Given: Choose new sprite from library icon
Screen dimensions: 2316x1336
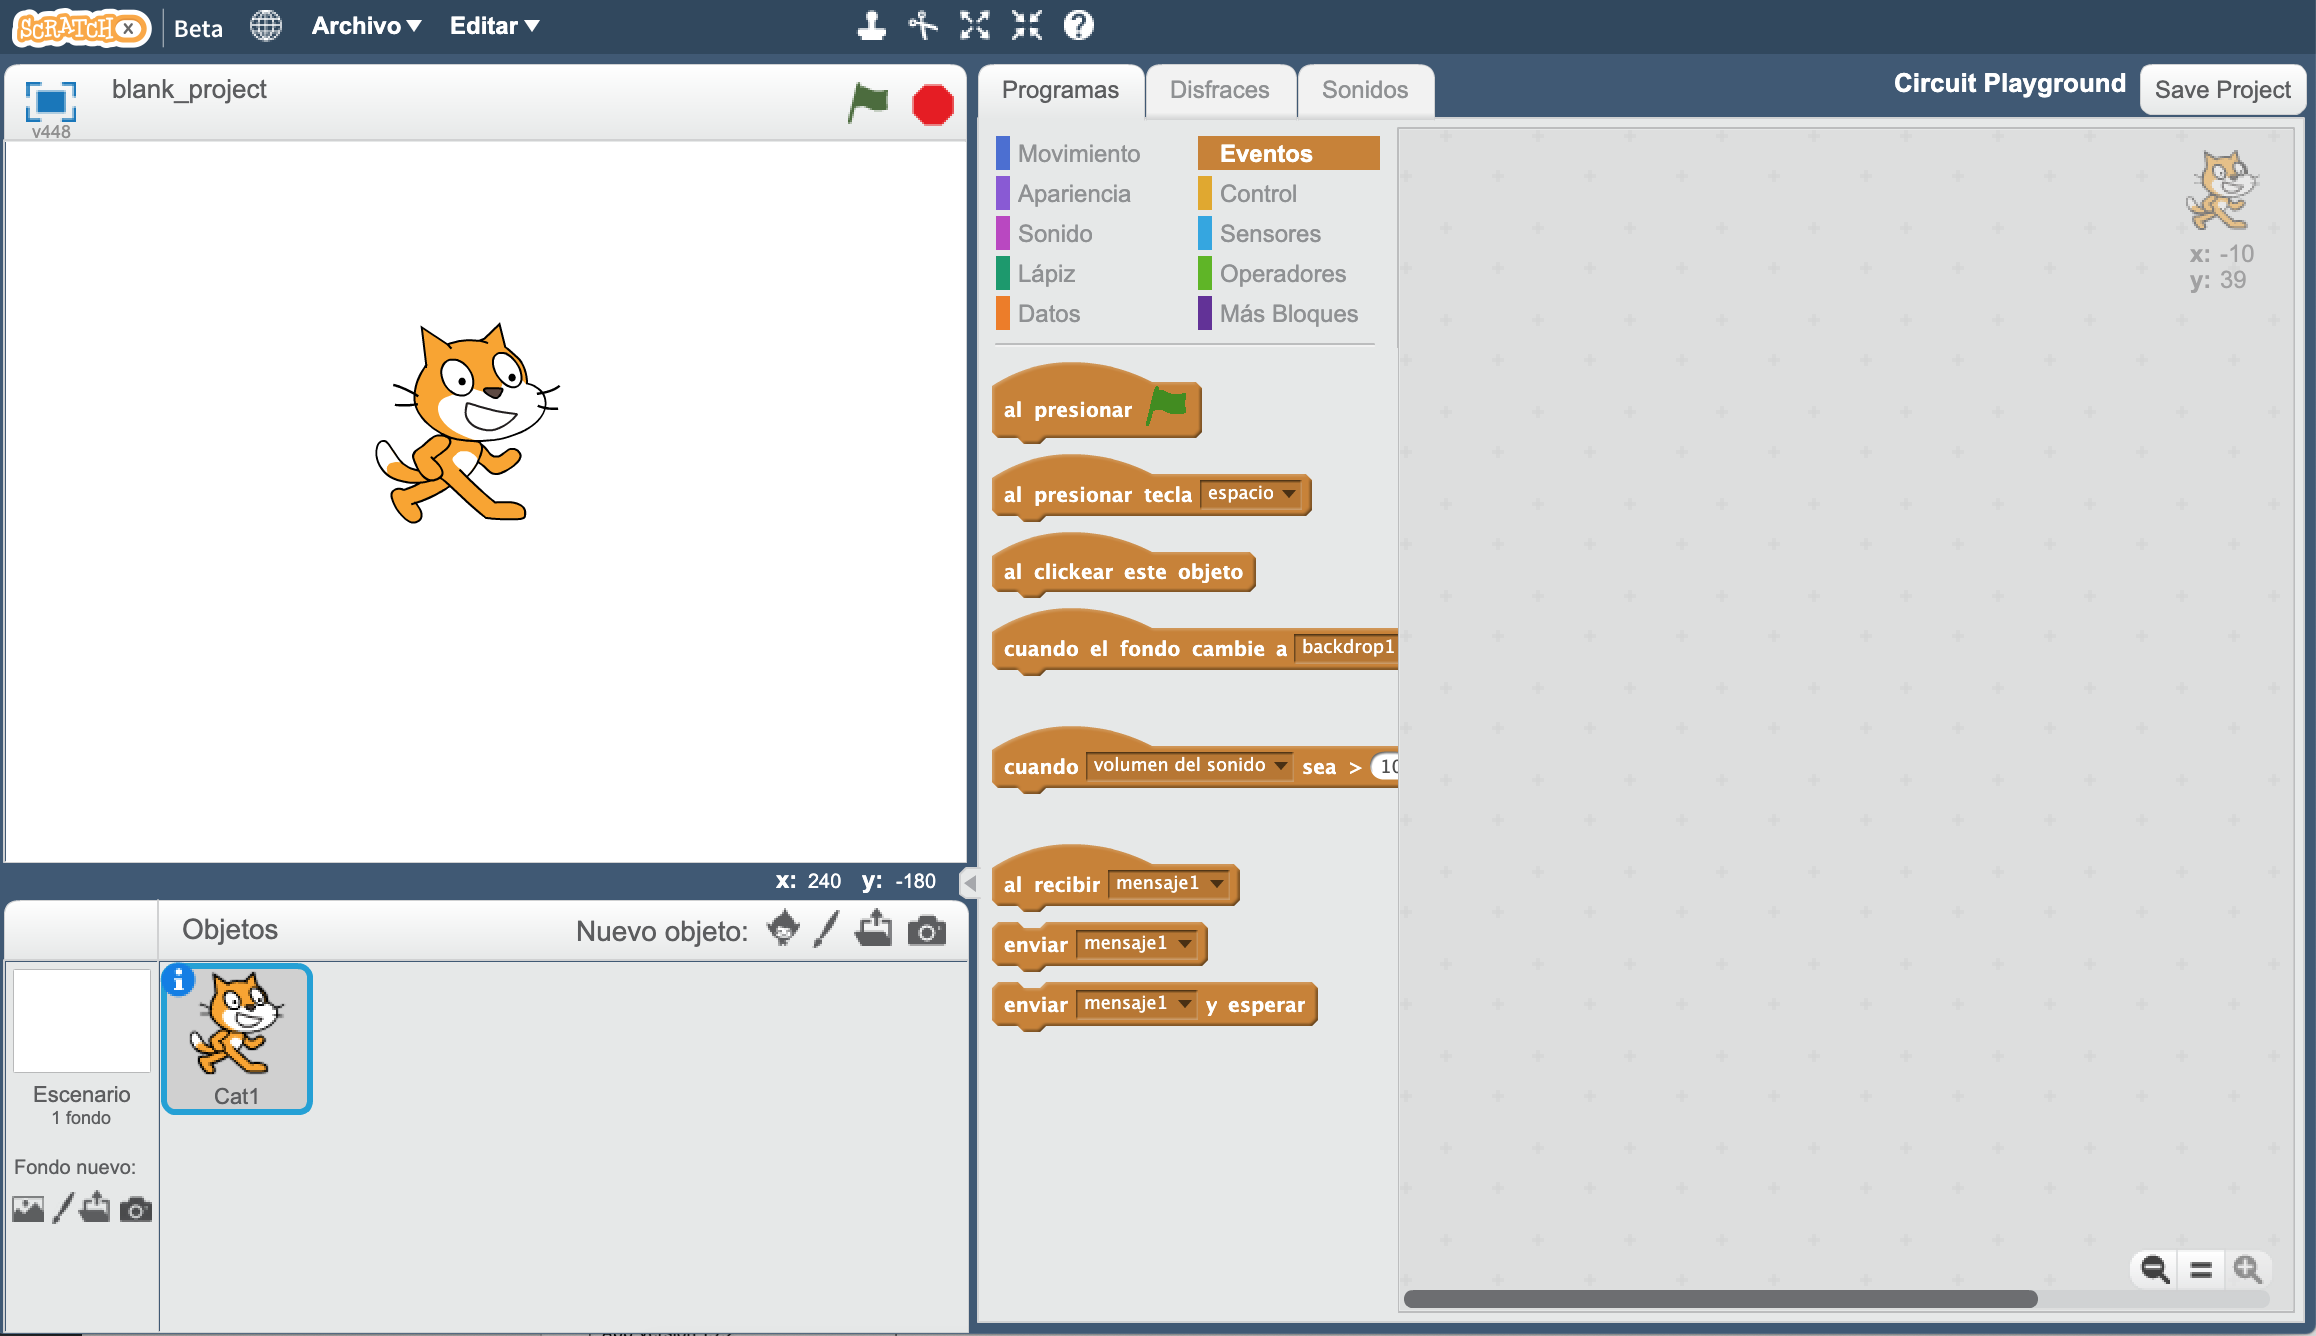Looking at the screenshot, I should click(783, 929).
